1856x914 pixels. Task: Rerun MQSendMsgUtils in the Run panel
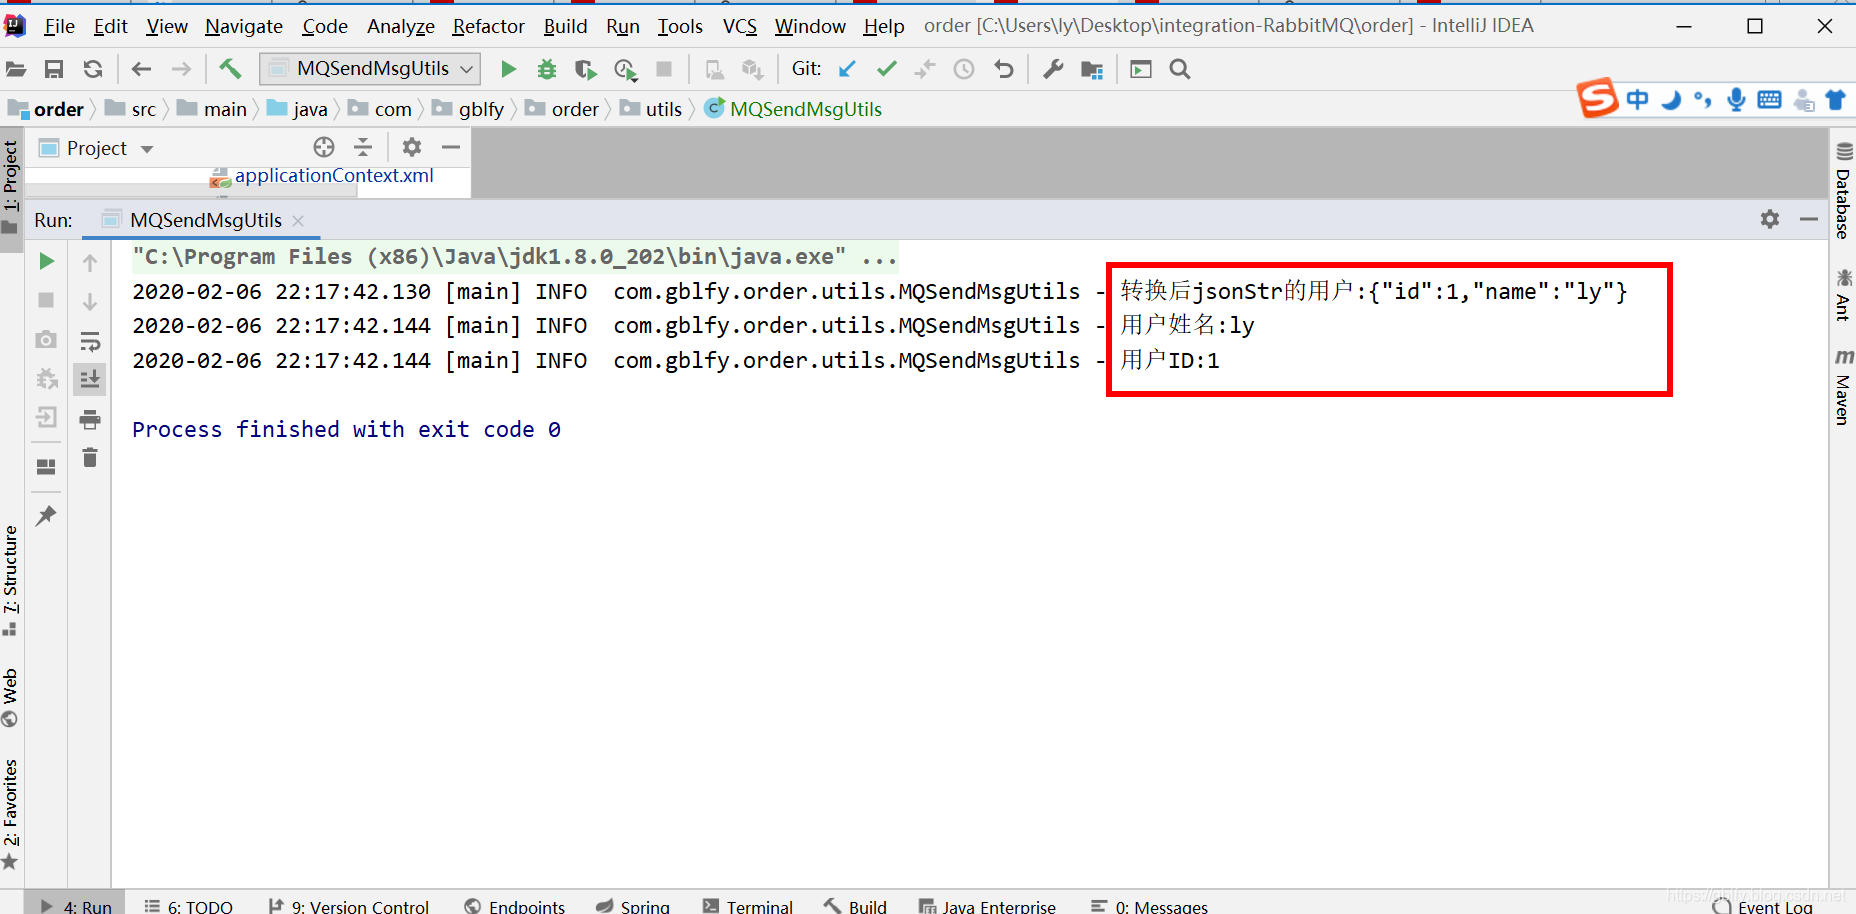46,261
